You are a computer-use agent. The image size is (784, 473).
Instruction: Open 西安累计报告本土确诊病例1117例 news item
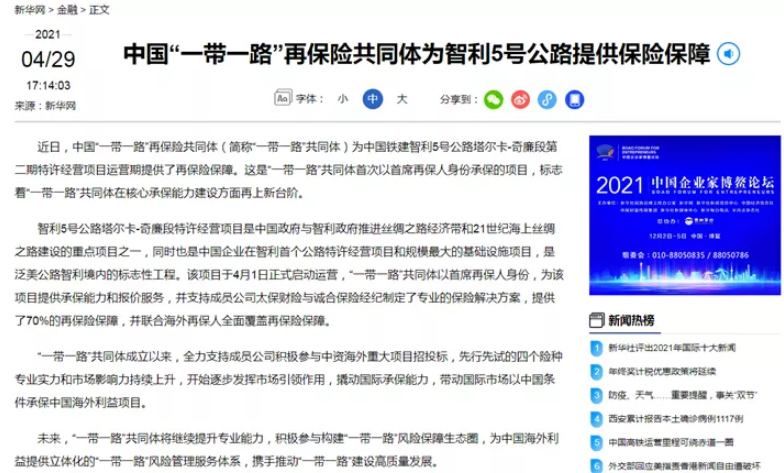point(676,418)
